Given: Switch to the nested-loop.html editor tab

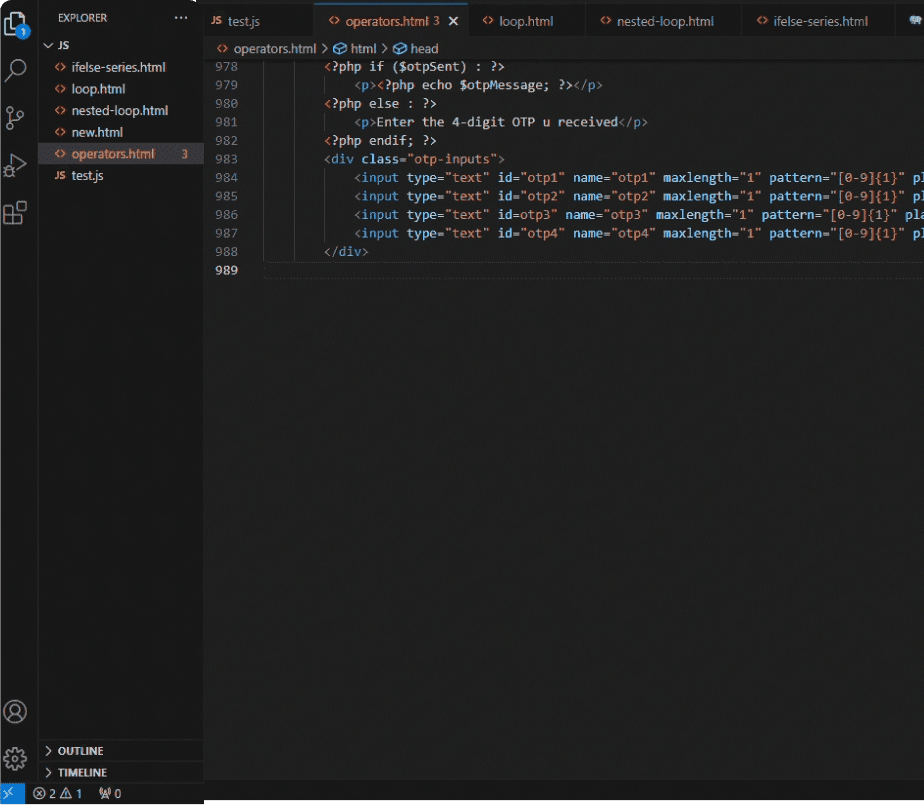Looking at the screenshot, I should pyautogui.click(x=665, y=21).
